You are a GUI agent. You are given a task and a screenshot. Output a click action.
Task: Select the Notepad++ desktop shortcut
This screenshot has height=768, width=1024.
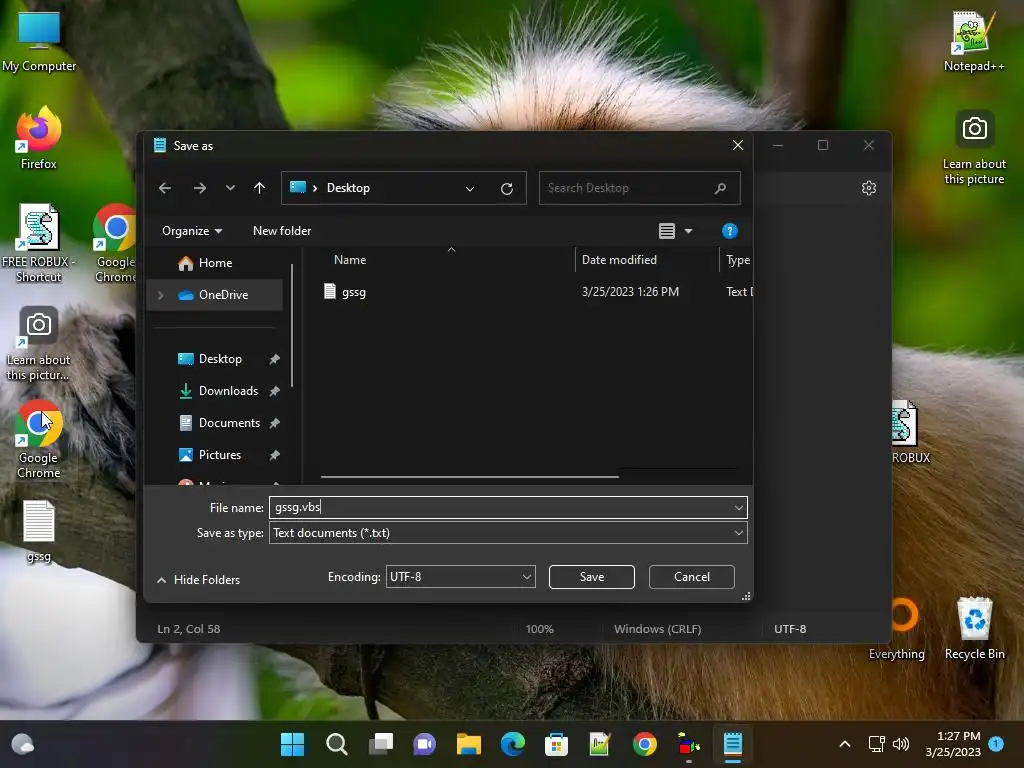[974, 42]
